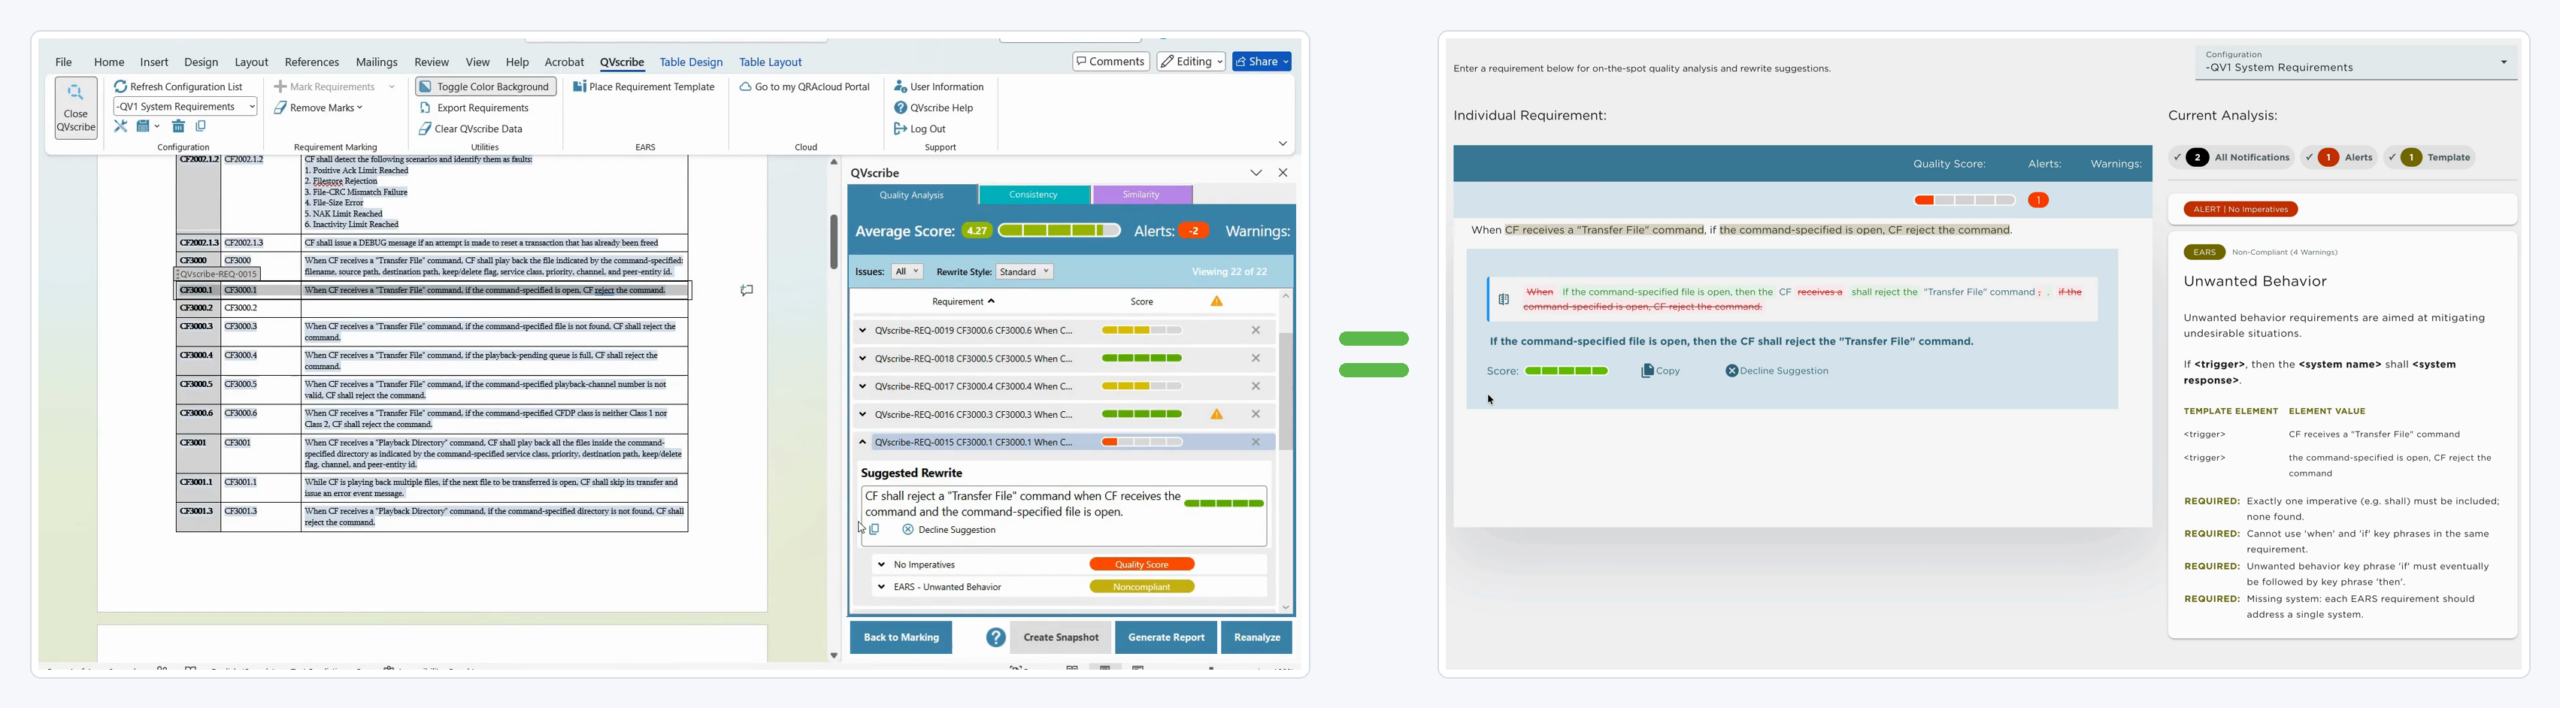Click the Refresh Configuration List icon

(120, 87)
